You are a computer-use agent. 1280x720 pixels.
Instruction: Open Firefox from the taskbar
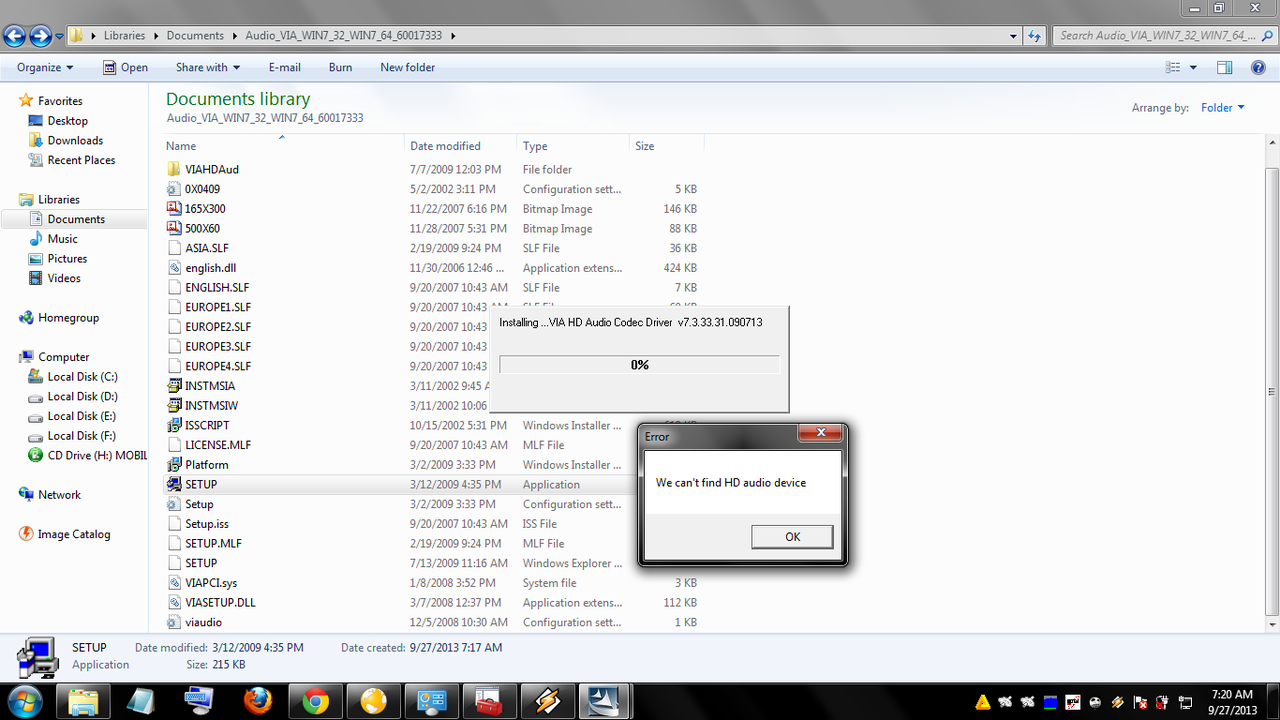[x=258, y=701]
